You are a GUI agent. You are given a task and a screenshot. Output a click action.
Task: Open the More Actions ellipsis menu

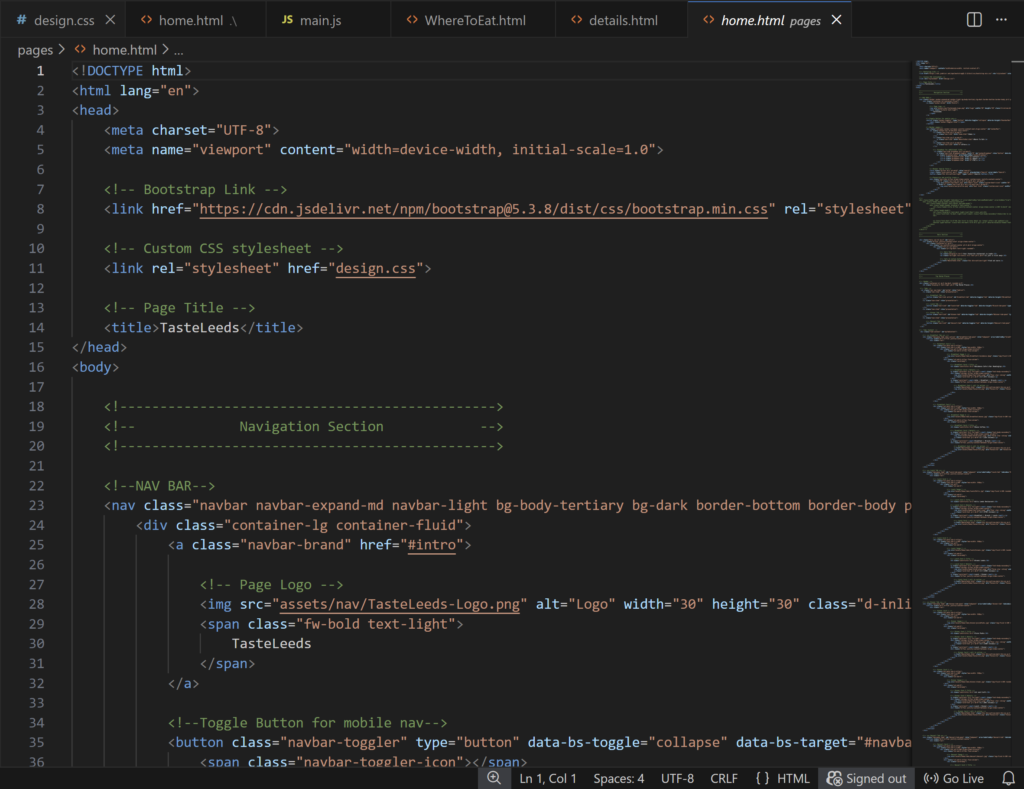tap(1001, 20)
